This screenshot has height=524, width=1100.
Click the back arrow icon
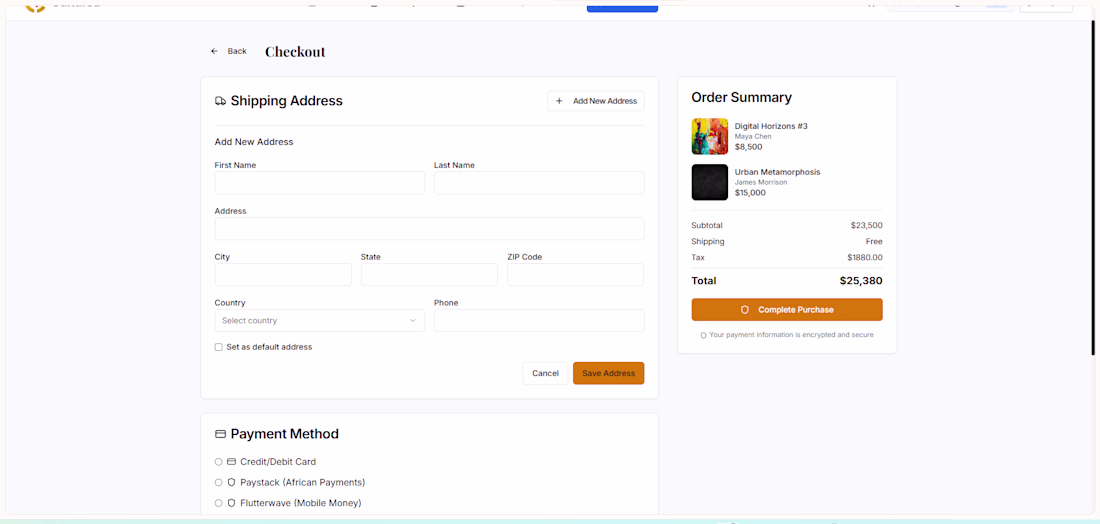(215, 51)
